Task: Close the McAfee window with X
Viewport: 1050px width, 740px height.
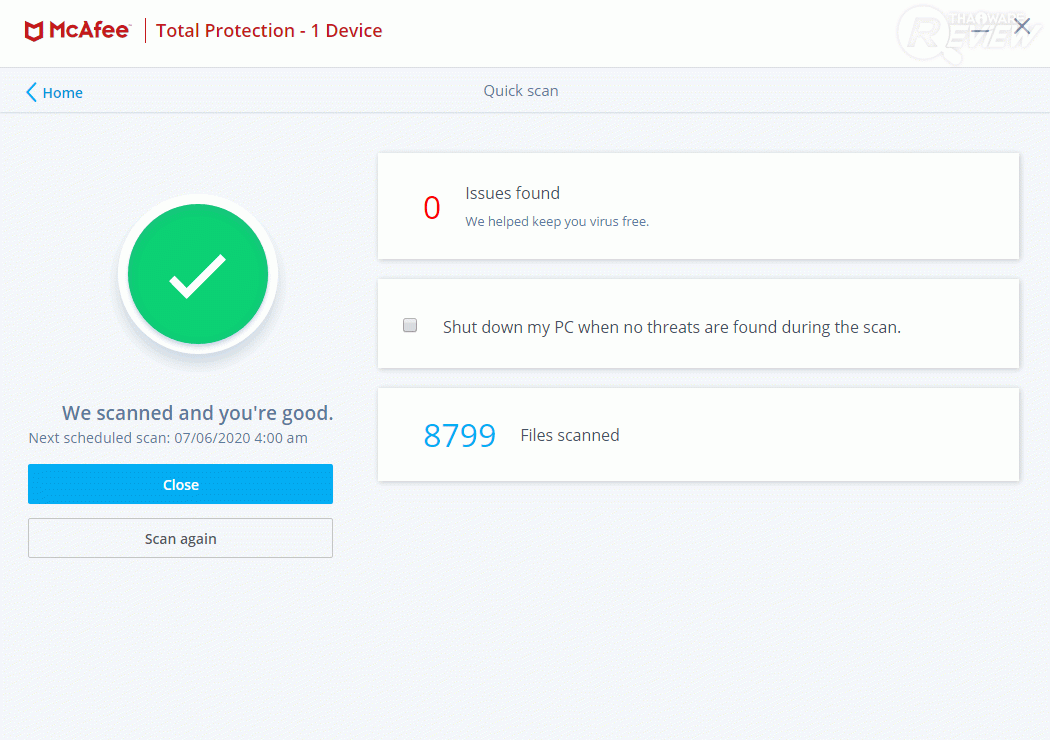Action: (x=1022, y=27)
